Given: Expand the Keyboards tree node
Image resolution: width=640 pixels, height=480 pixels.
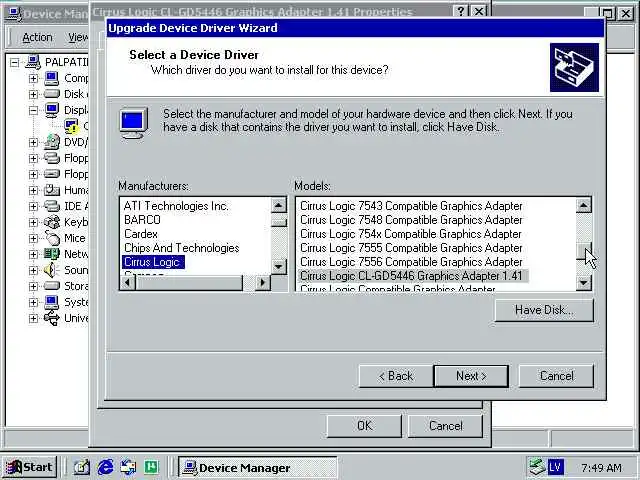Looking at the screenshot, I should (33, 222).
